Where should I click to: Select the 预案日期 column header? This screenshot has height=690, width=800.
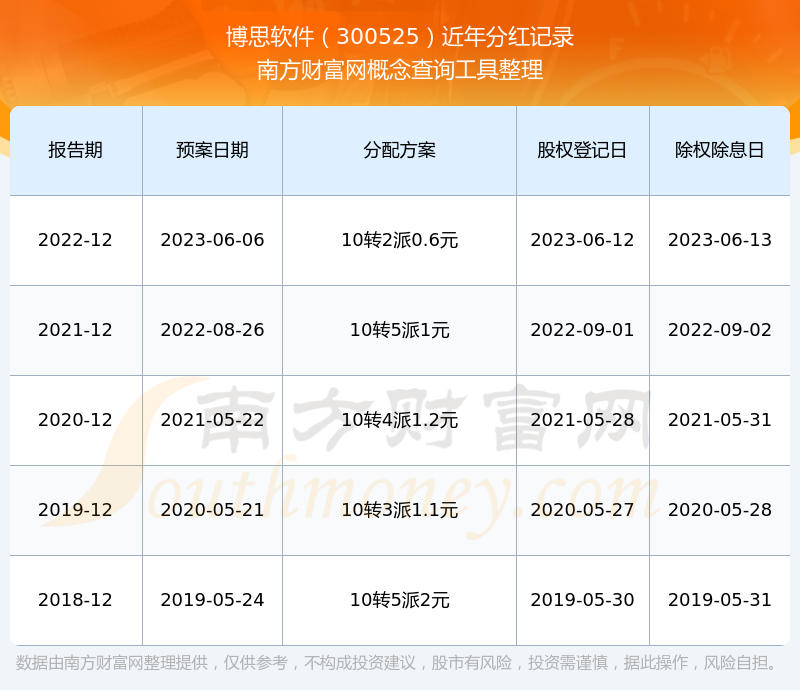(212, 150)
